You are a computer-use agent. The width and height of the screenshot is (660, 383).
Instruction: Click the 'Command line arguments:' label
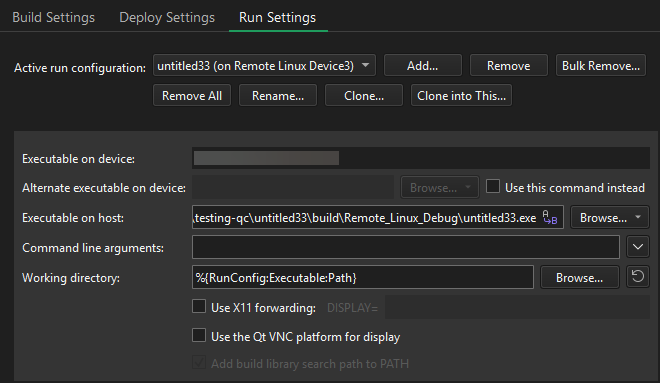pyautogui.click(x=93, y=248)
